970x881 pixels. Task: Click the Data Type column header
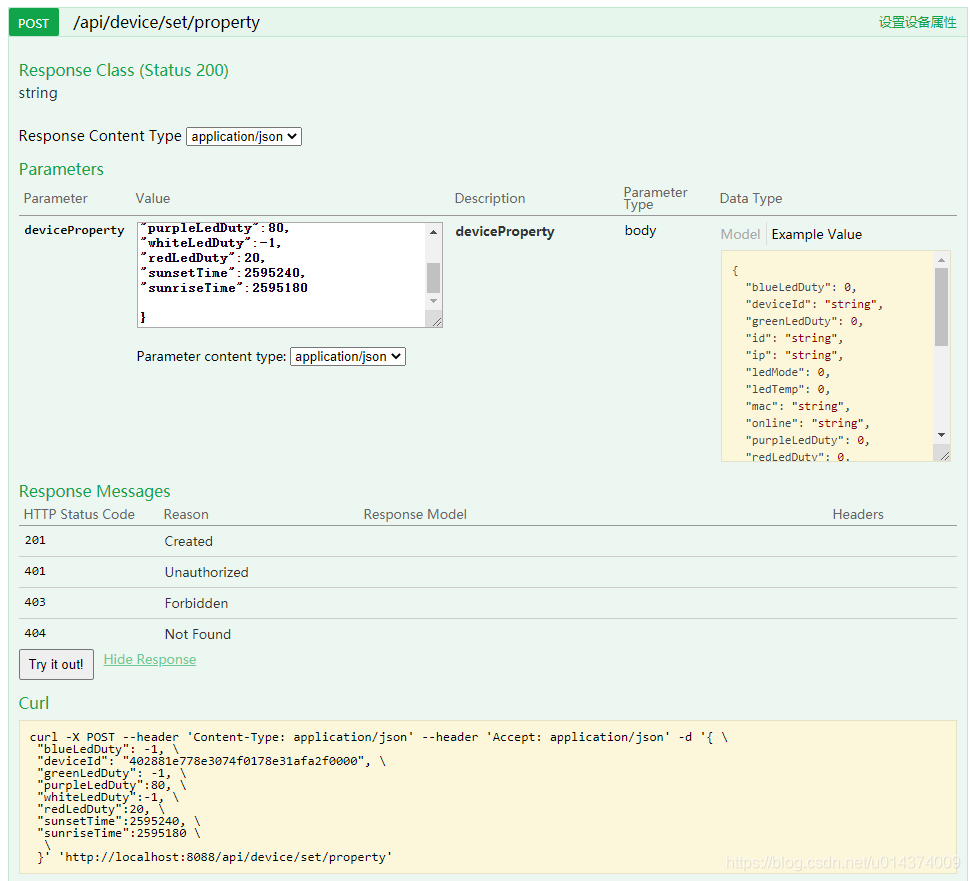click(751, 199)
